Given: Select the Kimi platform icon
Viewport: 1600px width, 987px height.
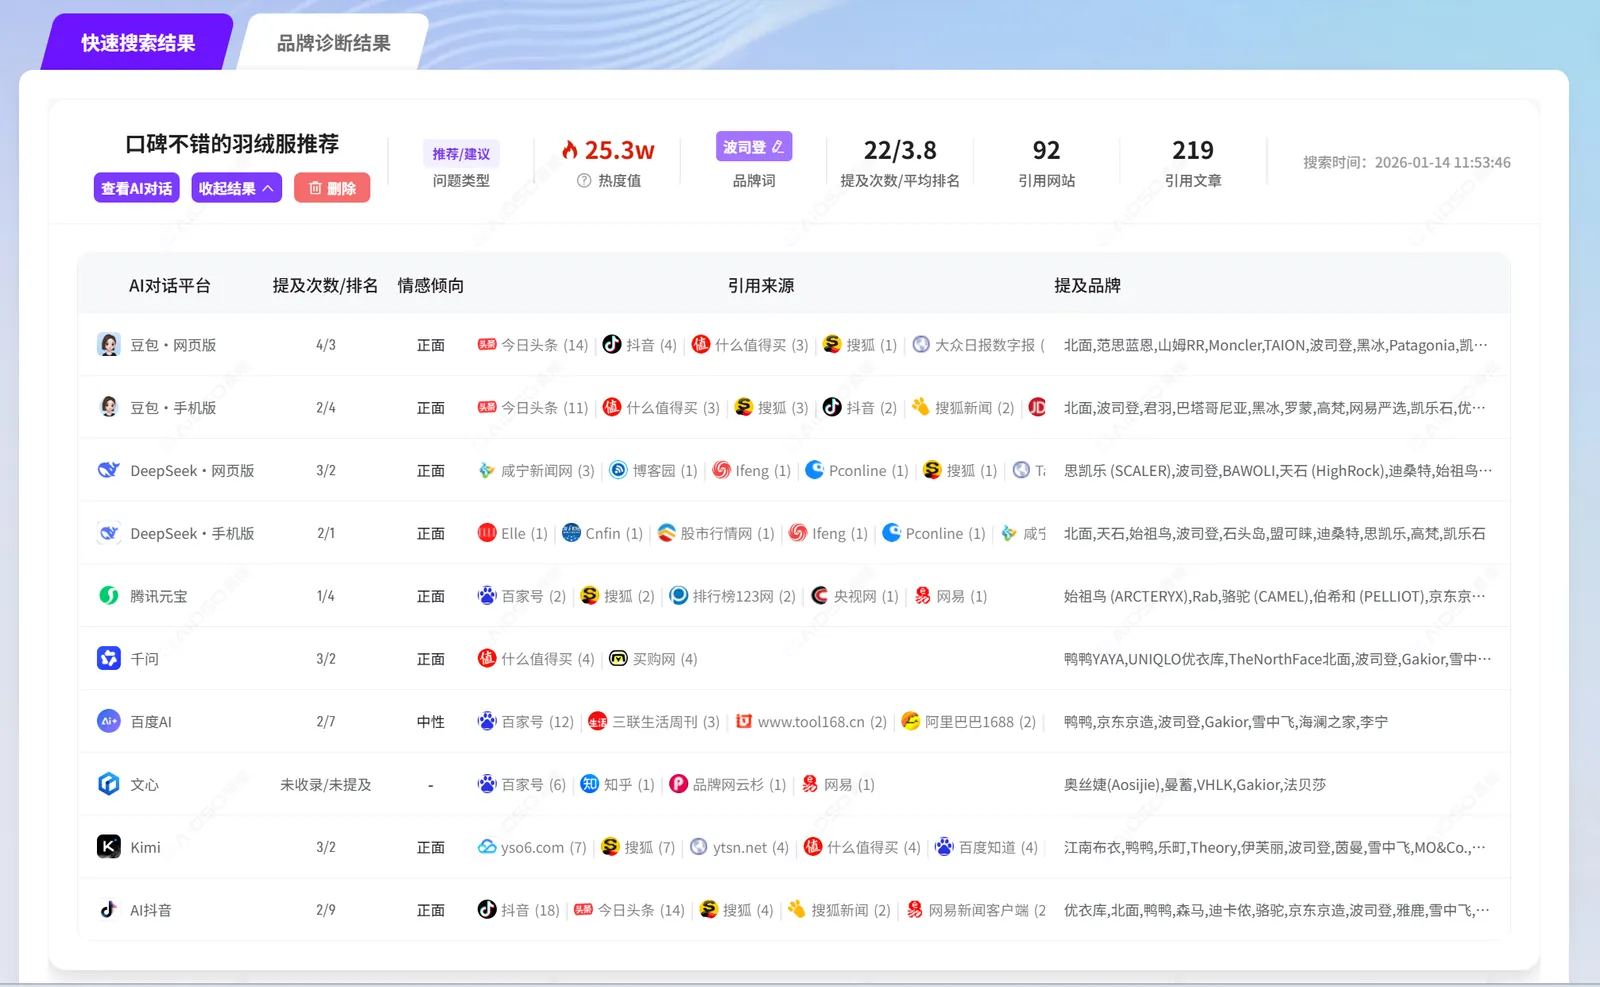Looking at the screenshot, I should tap(109, 847).
